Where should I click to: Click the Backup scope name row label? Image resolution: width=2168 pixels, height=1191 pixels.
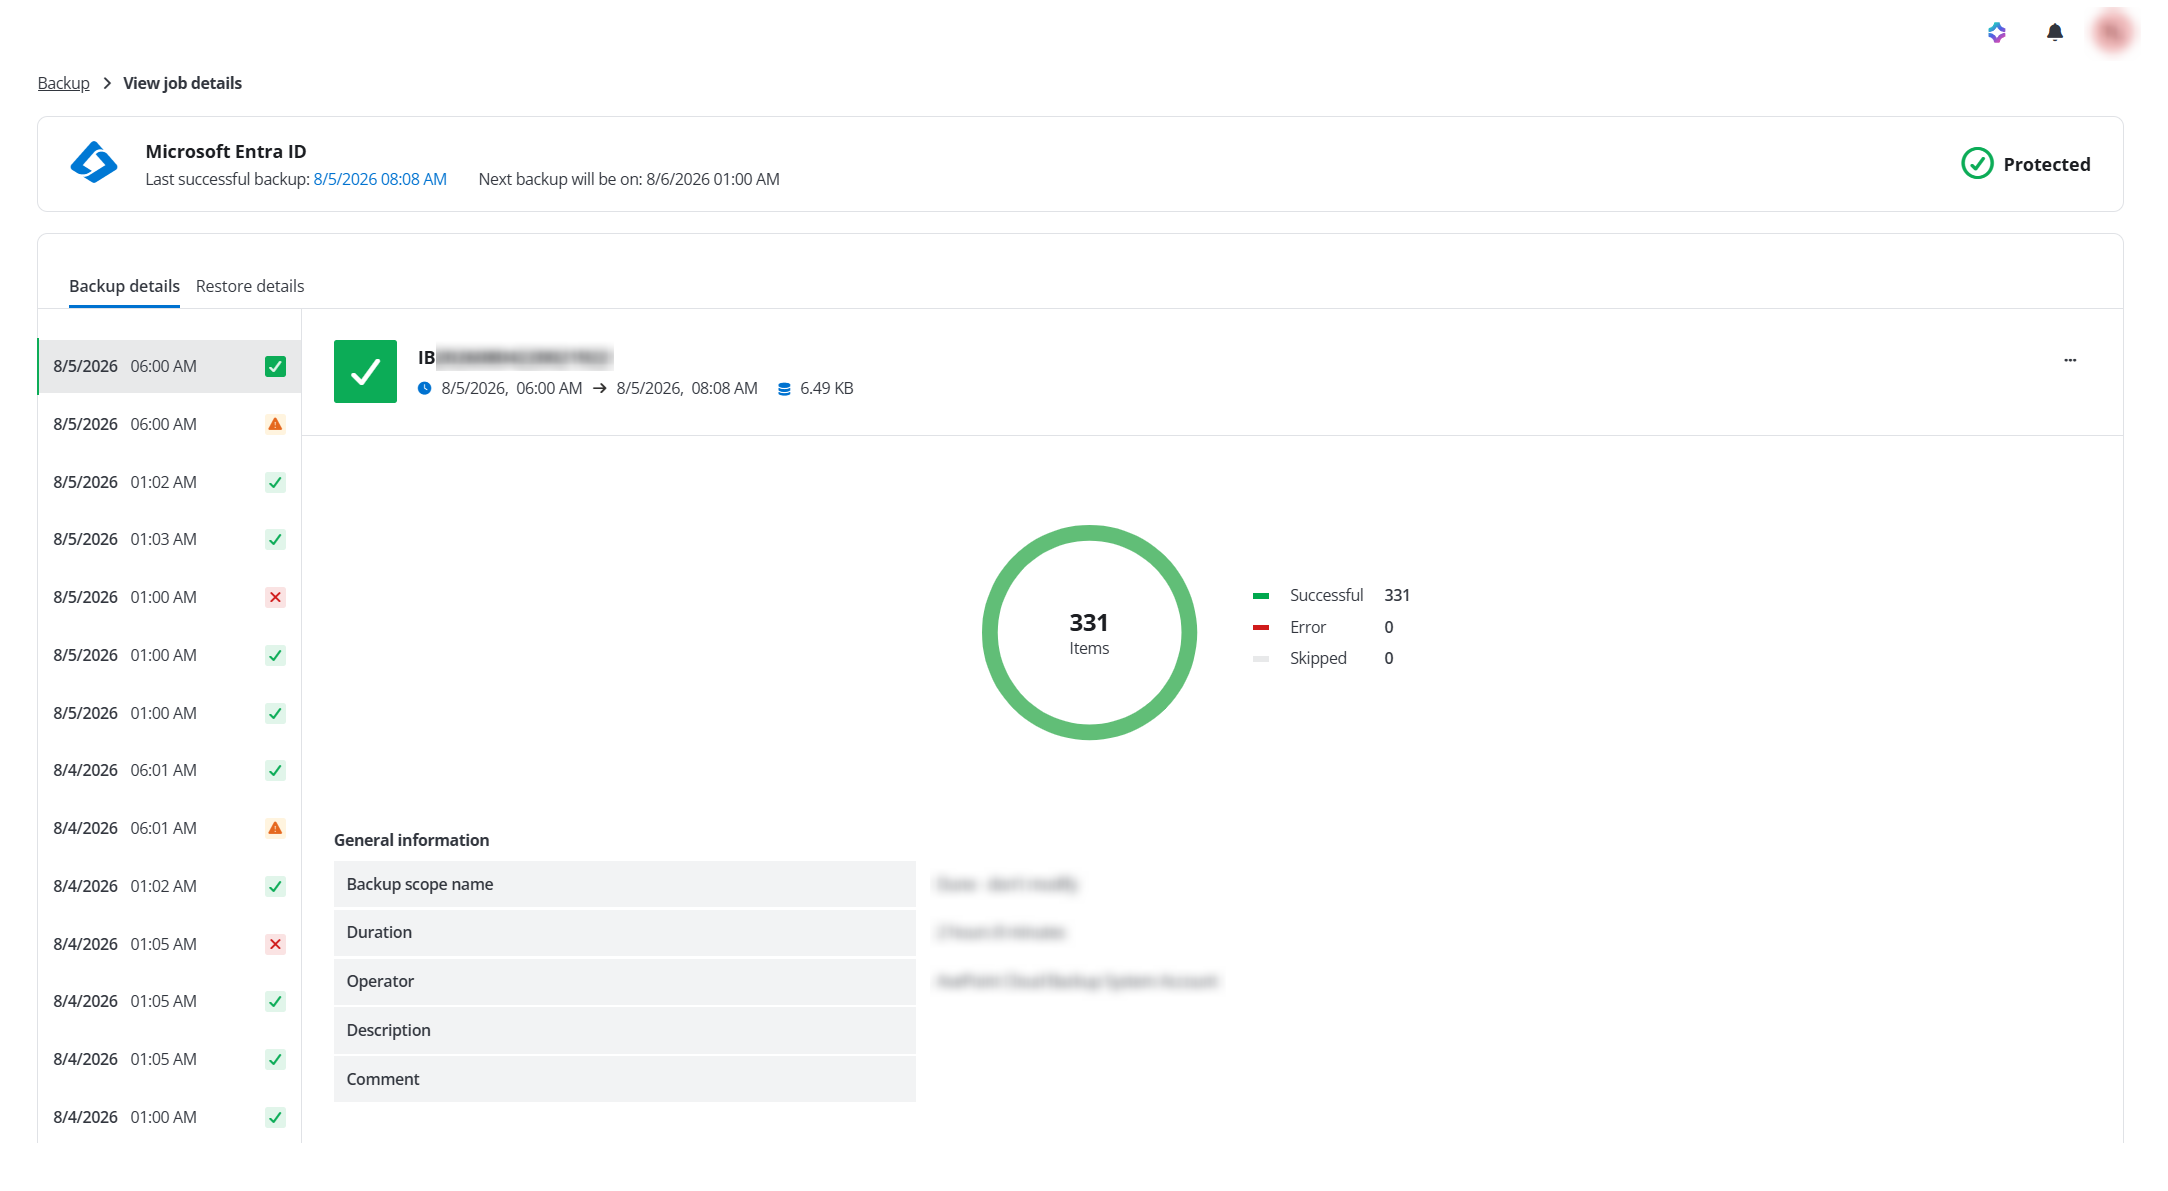(x=419, y=885)
